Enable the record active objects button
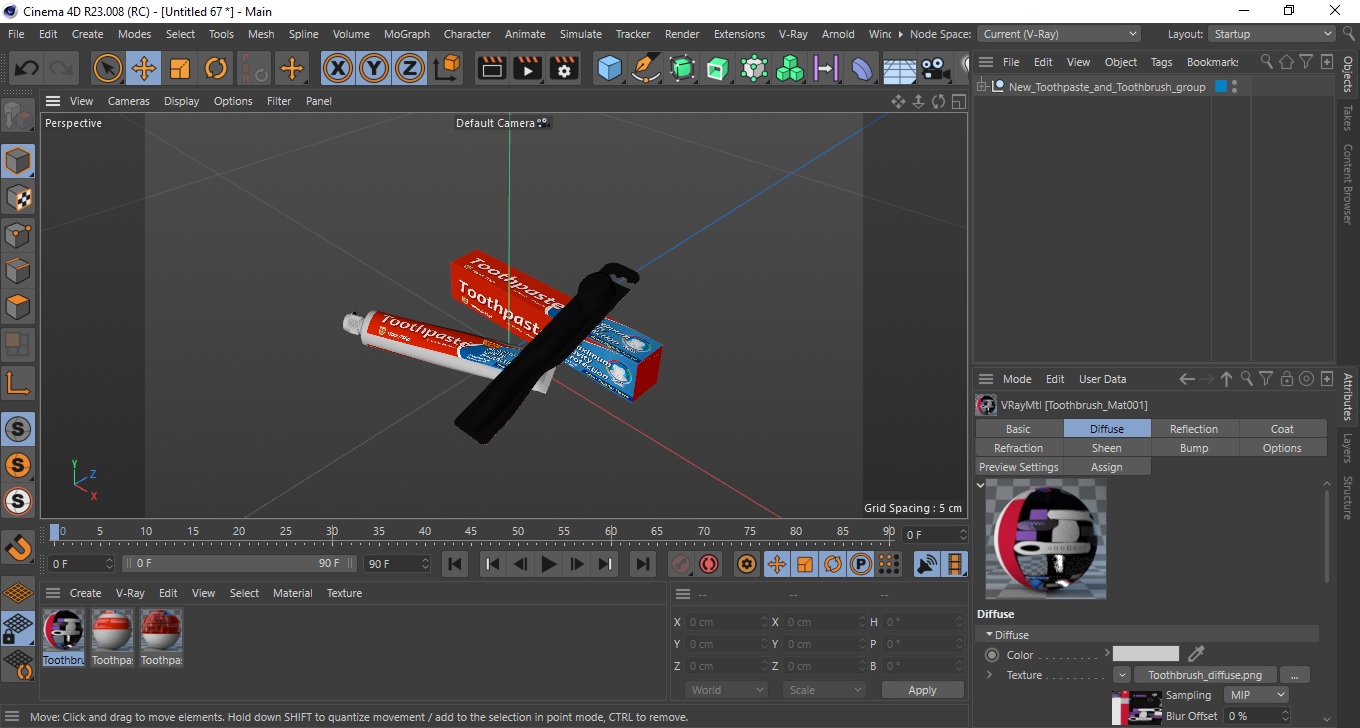This screenshot has width=1360, height=728. coord(681,564)
